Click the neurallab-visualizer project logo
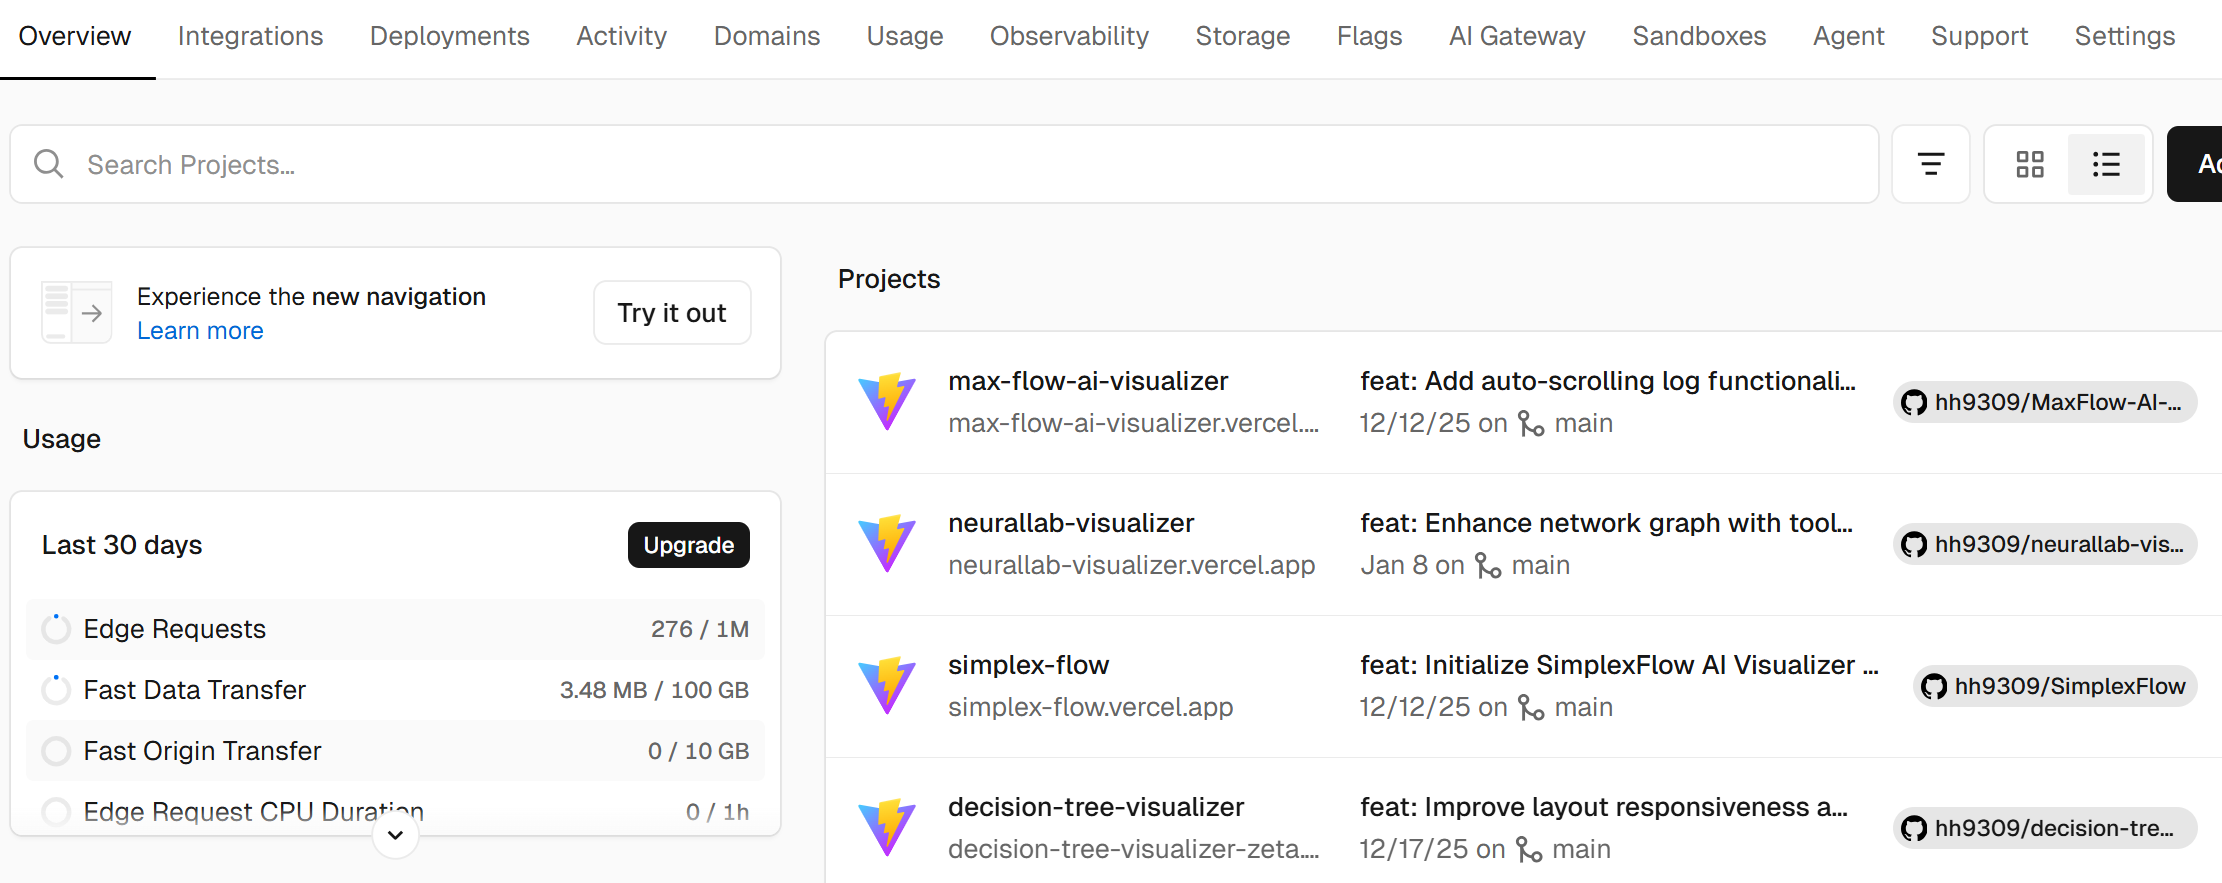Image resolution: width=2222 pixels, height=883 pixels. point(887,544)
